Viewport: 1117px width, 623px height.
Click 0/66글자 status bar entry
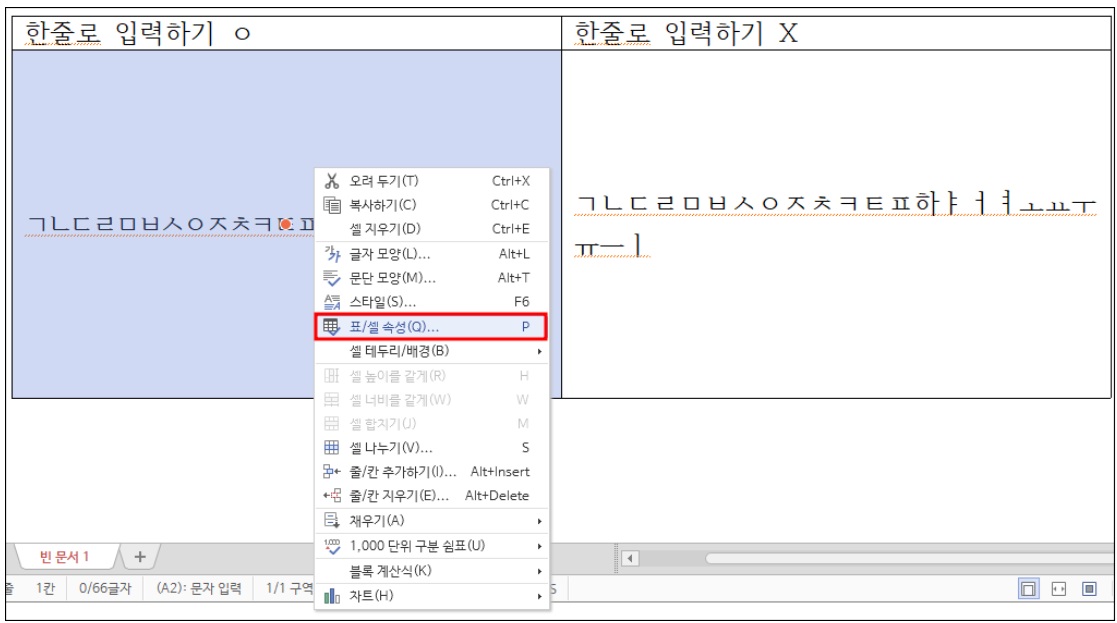pyautogui.click(x=105, y=589)
